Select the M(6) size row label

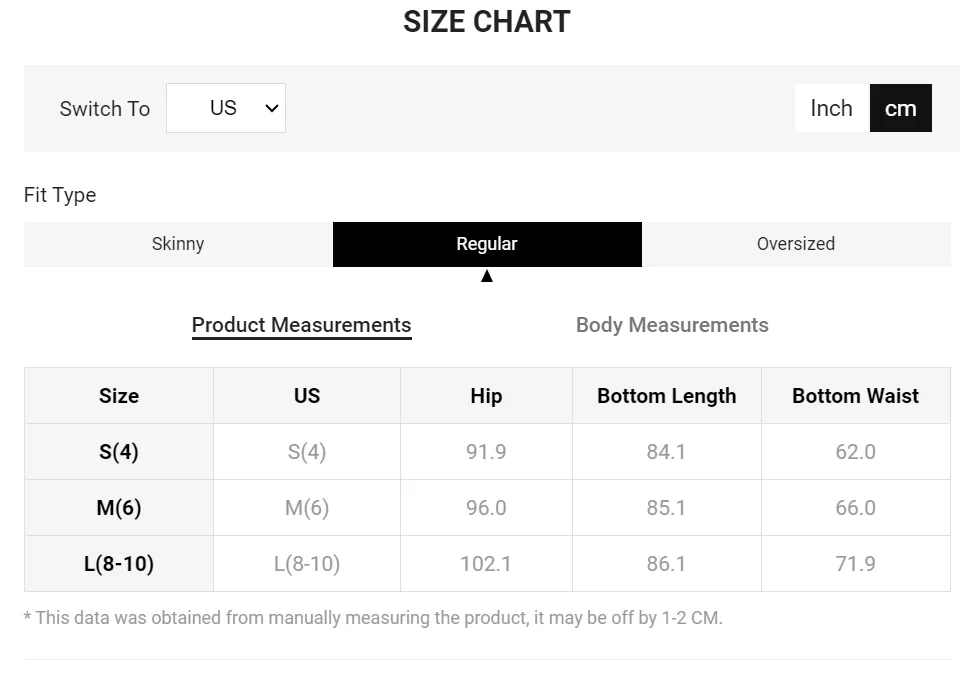click(x=119, y=508)
